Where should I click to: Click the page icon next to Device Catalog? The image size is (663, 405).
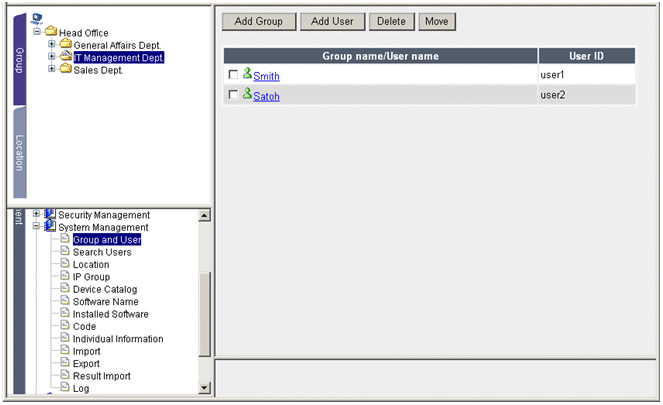[x=65, y=288]
